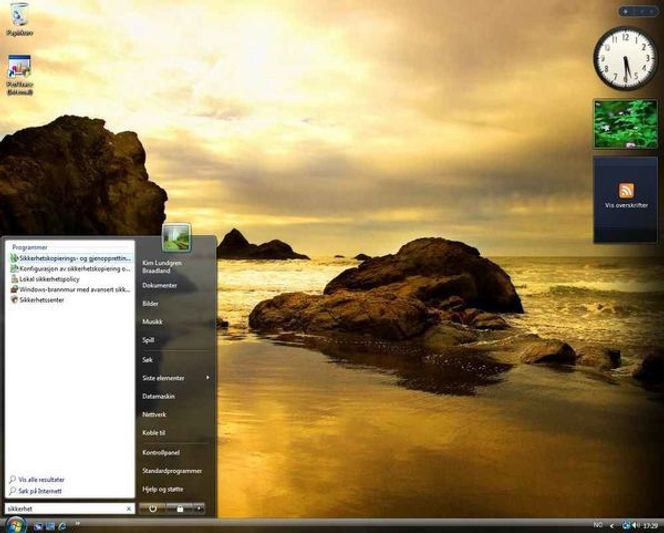Click the user account picture in Start menu

[176, 238]
